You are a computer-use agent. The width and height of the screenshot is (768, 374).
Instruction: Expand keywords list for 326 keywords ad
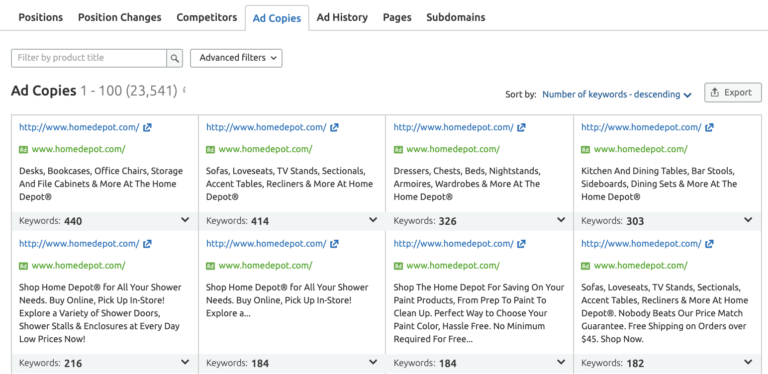(561, 220)
